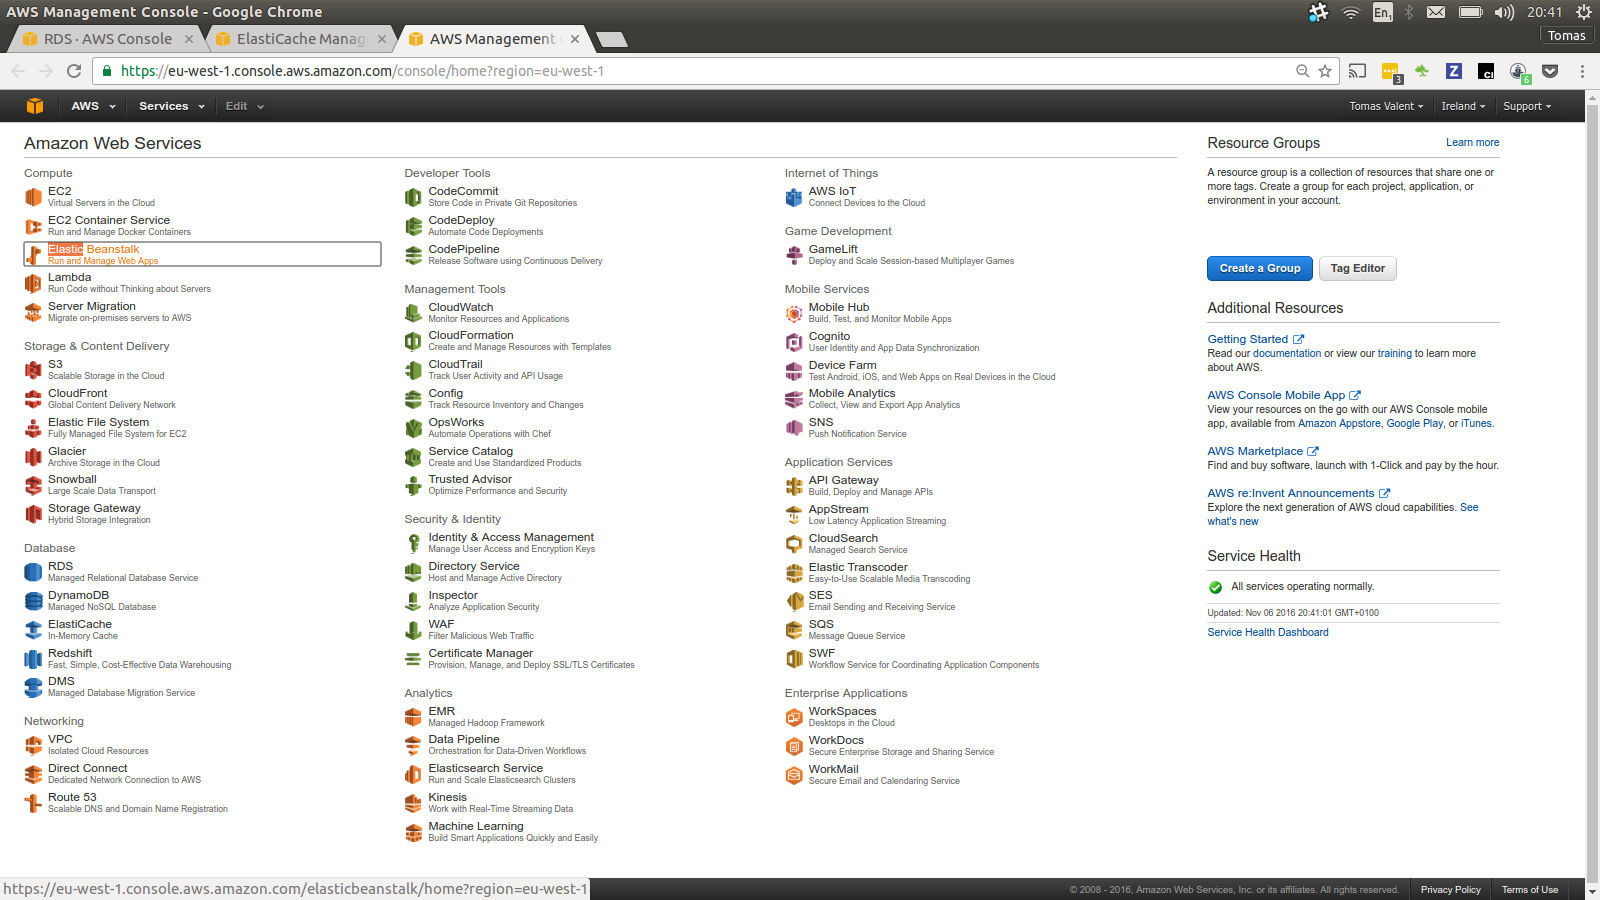
Task: Click the CodeCommit icon
Action: tap(413, 197)
